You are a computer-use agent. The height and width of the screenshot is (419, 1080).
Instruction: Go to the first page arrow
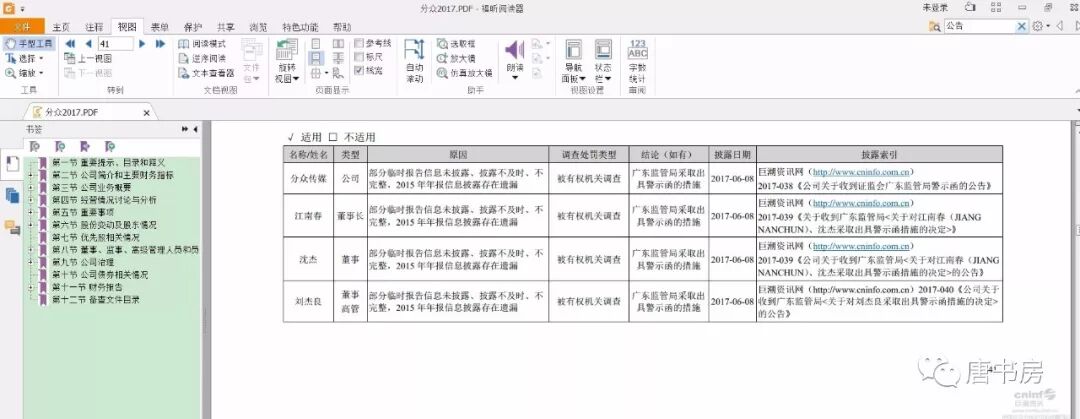(x=70, y=43)
